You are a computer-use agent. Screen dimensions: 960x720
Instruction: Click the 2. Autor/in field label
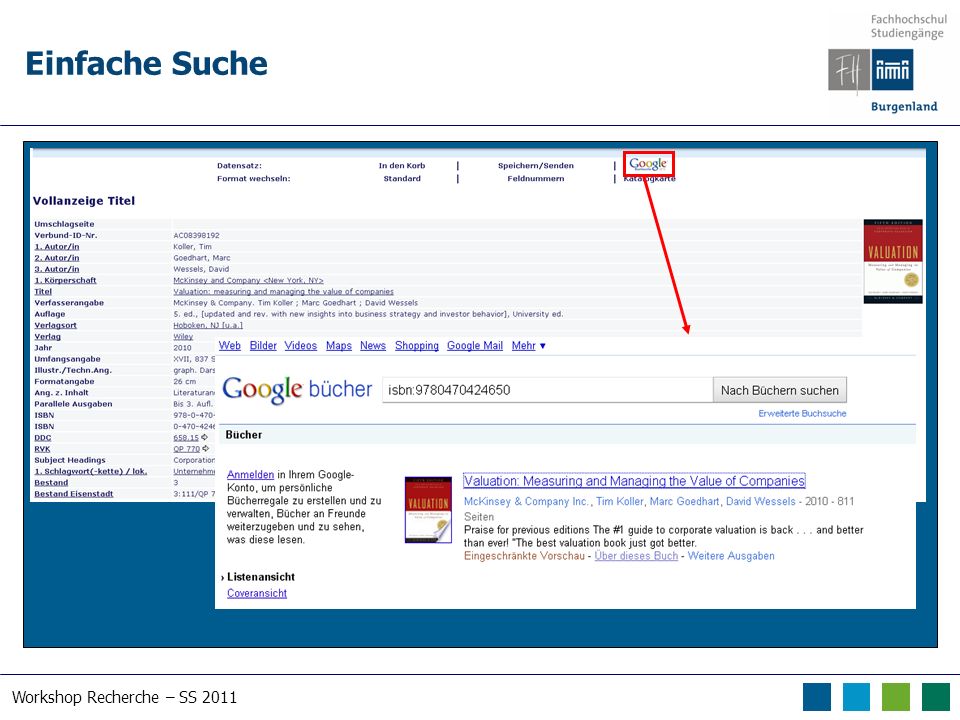[57, 258]
